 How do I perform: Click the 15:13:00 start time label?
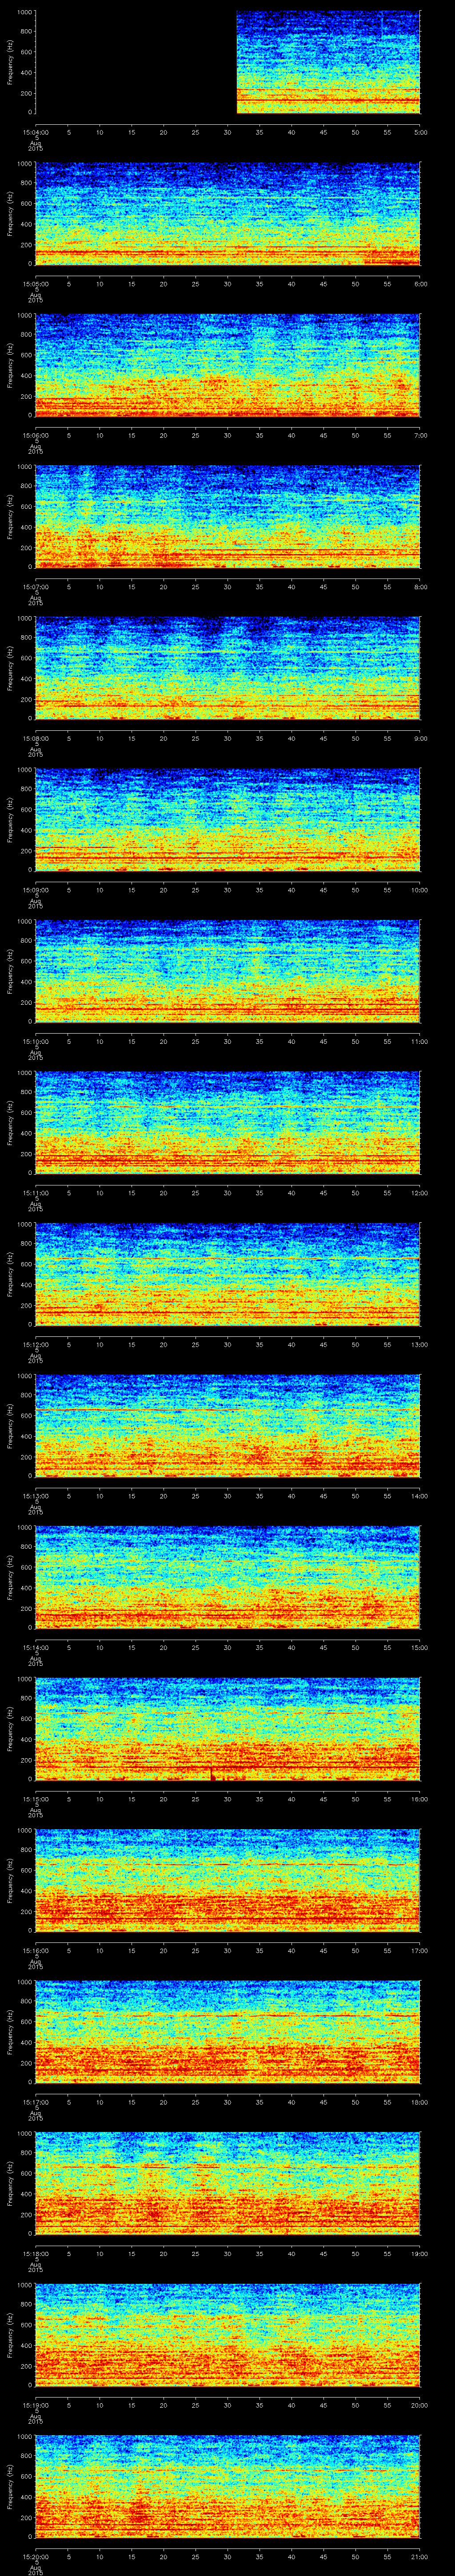36,1496
